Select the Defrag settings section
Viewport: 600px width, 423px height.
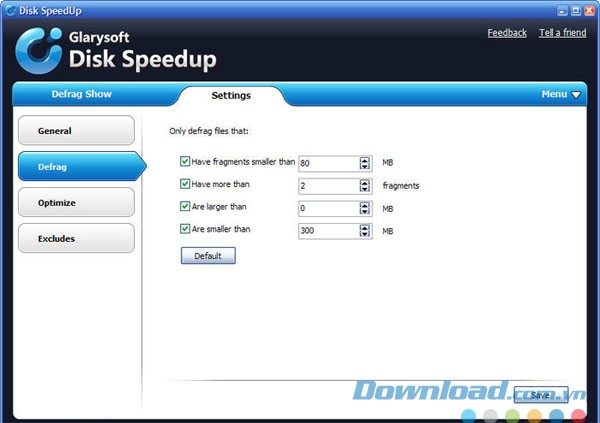pos(82,167)
